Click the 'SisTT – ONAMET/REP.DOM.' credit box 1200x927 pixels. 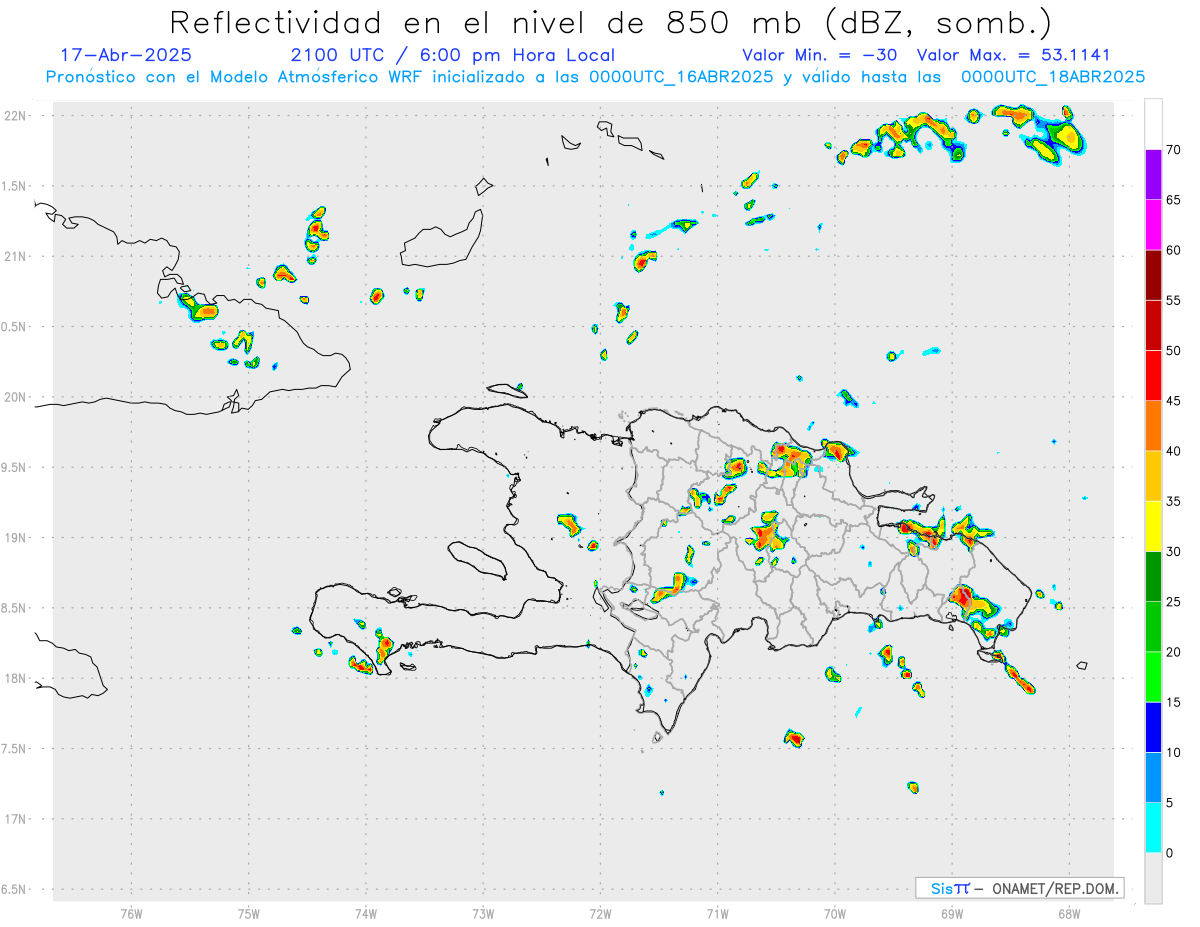1019,888
